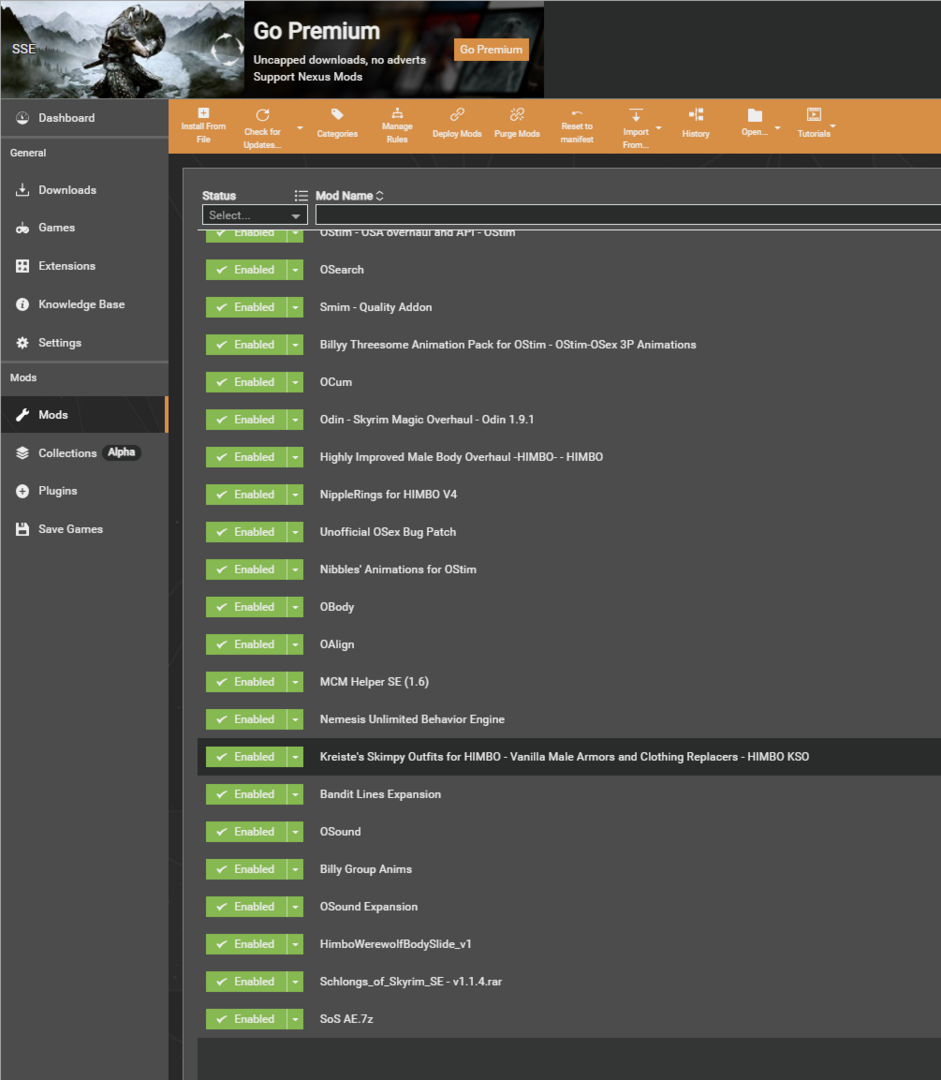941x1080 pixels.
Task: Toggle Enabled status for OSearch
Action: click(x=246, y=270)
